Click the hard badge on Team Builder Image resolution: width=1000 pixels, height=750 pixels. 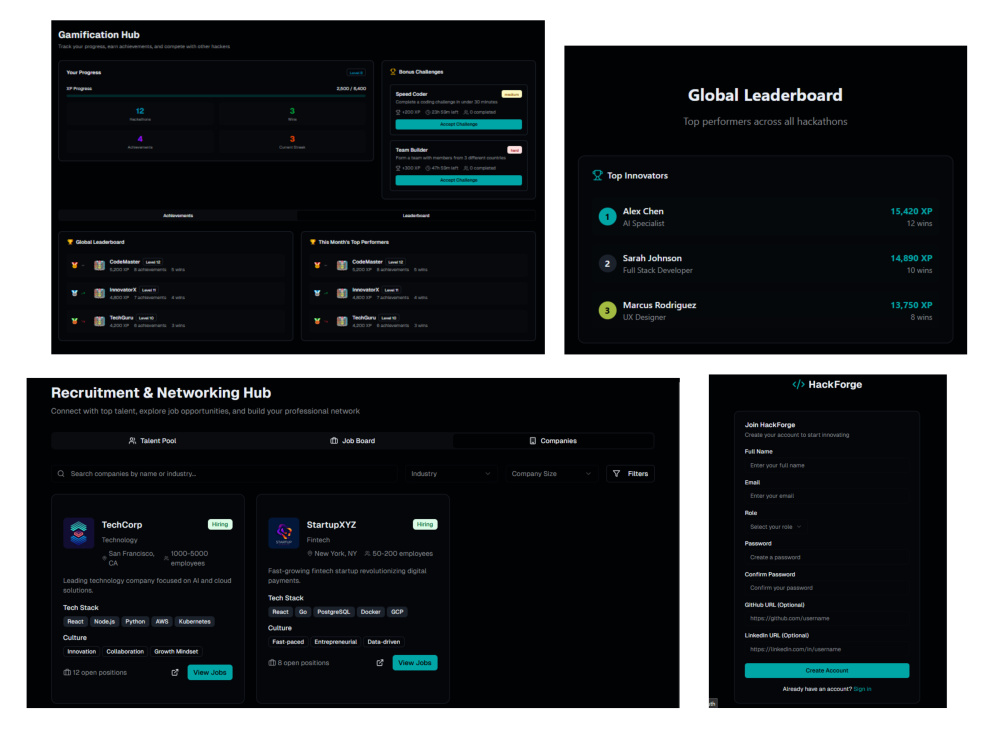pos(515,151)
